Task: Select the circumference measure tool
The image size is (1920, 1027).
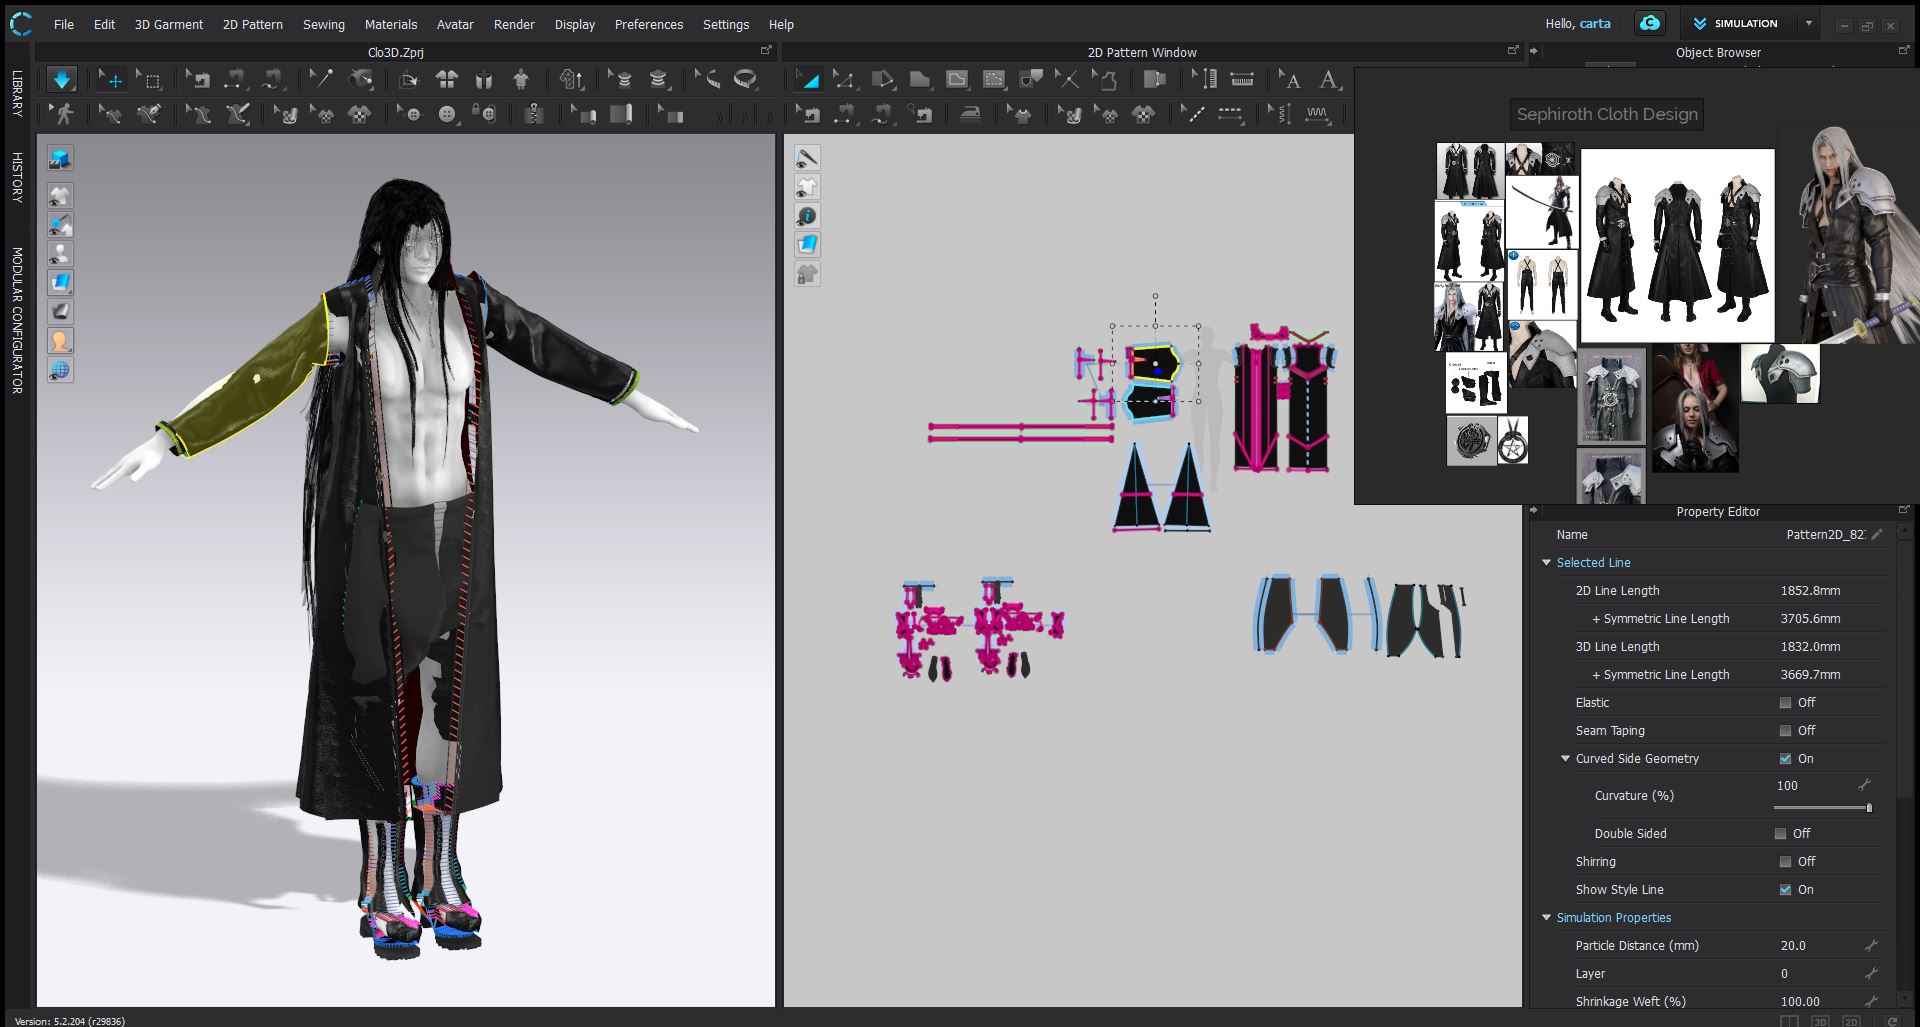Action: pyautogui.click(x=746, y=80)
